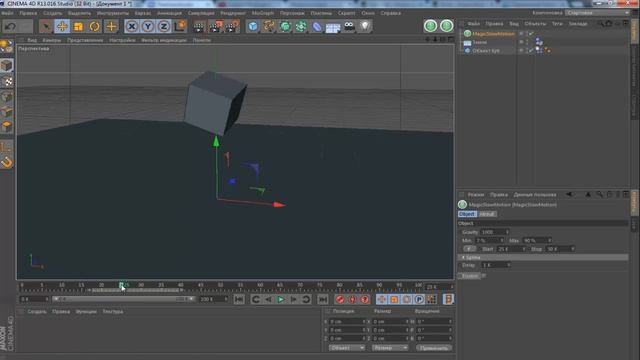
Task: Render the active view clapperboard icon
Action: point(199,27)
